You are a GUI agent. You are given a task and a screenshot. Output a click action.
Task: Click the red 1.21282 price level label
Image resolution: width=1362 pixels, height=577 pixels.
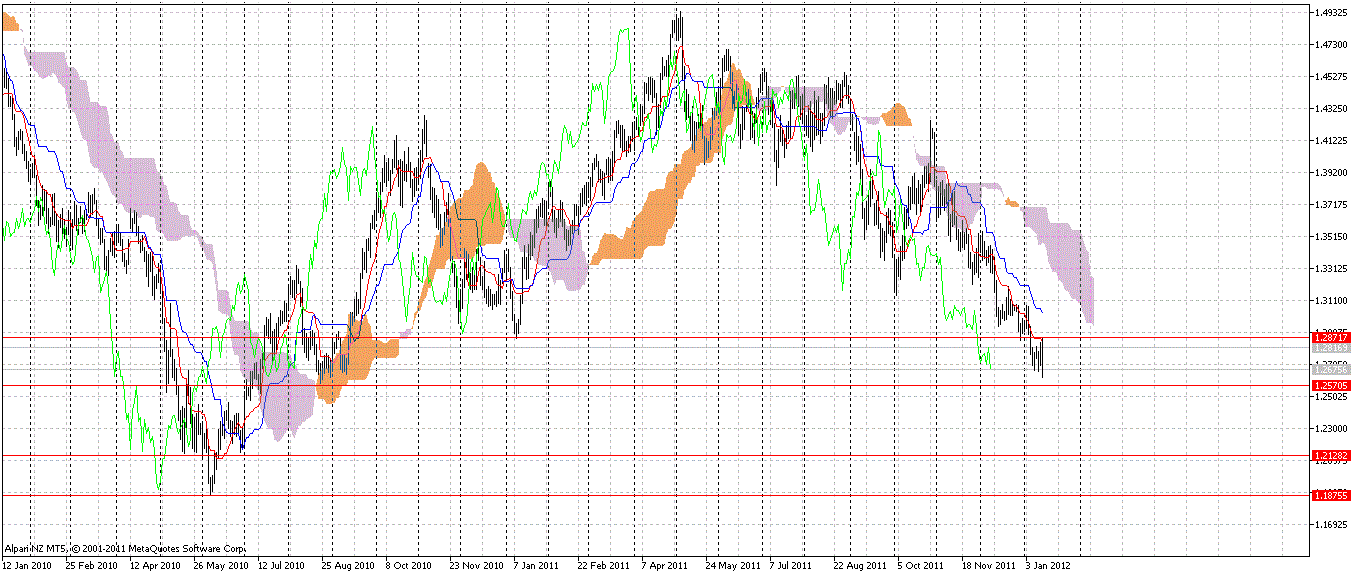point(1331,455)
